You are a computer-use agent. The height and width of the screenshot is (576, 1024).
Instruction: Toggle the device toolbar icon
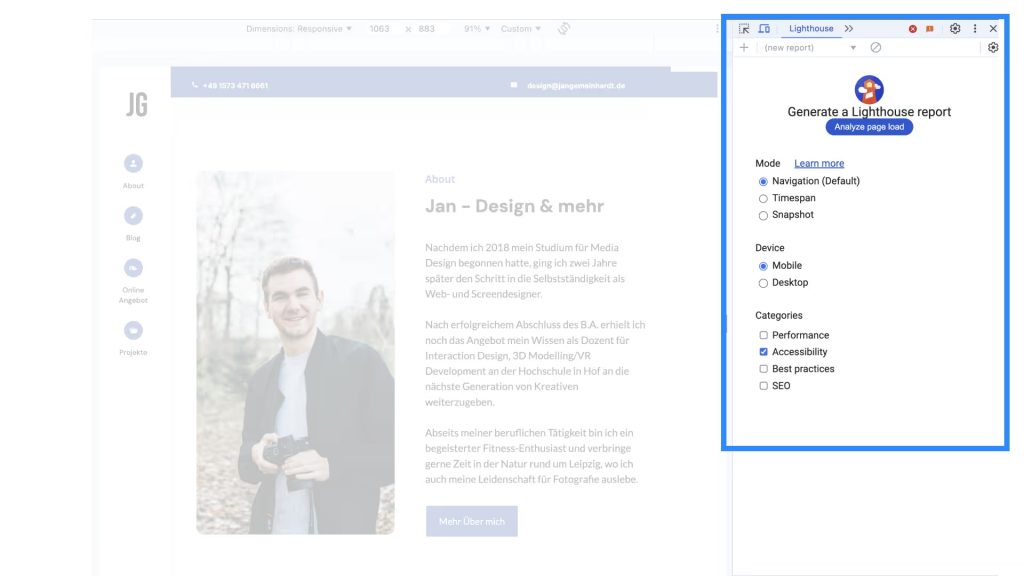[x=764, y=29]
